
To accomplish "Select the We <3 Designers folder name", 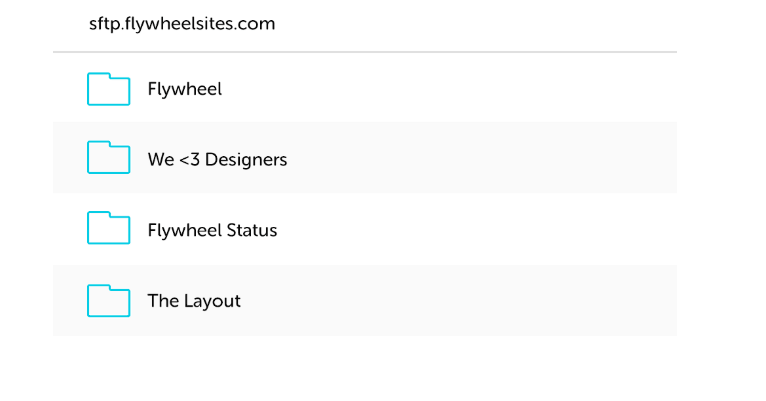I will tap(217, 160).
